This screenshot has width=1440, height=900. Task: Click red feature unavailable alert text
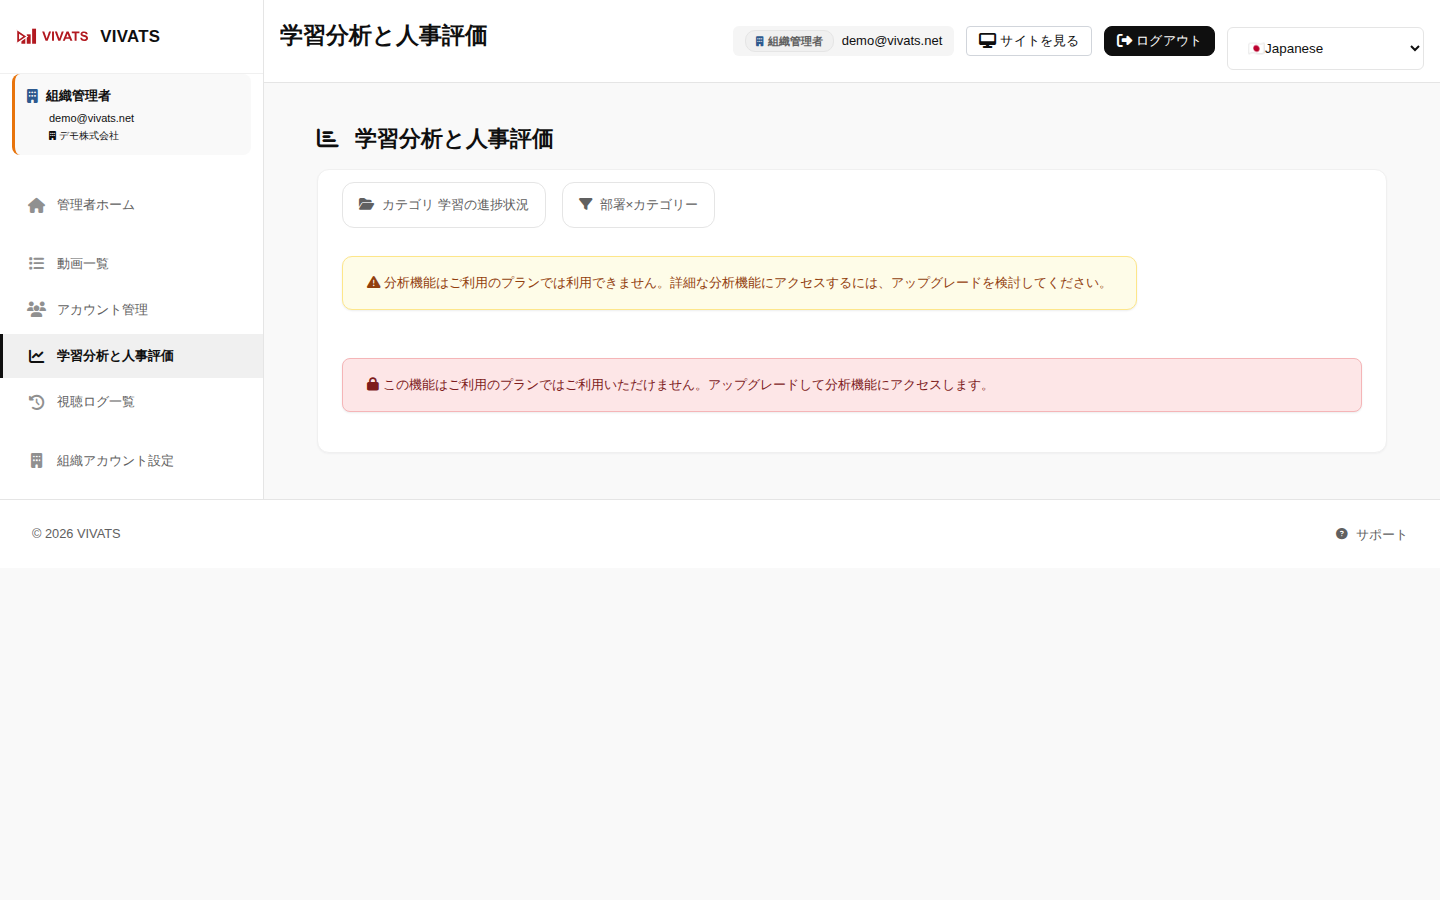[x=689, y=385]
